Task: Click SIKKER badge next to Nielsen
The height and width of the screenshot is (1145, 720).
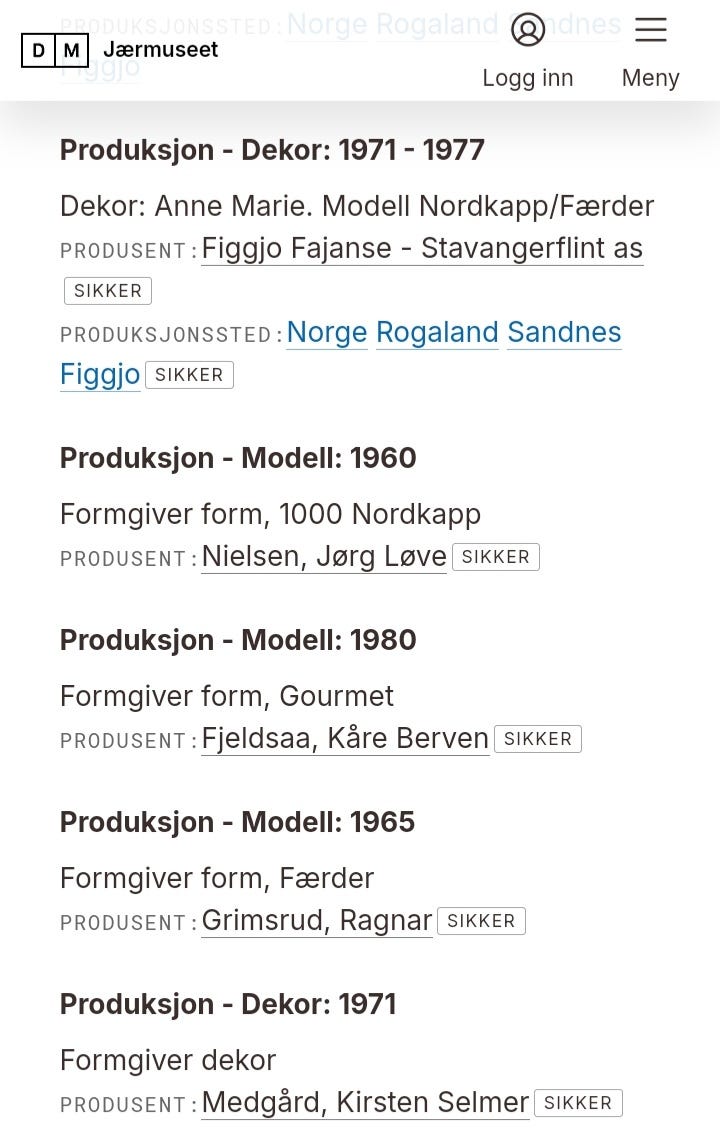Action: [x=496, y=557]
